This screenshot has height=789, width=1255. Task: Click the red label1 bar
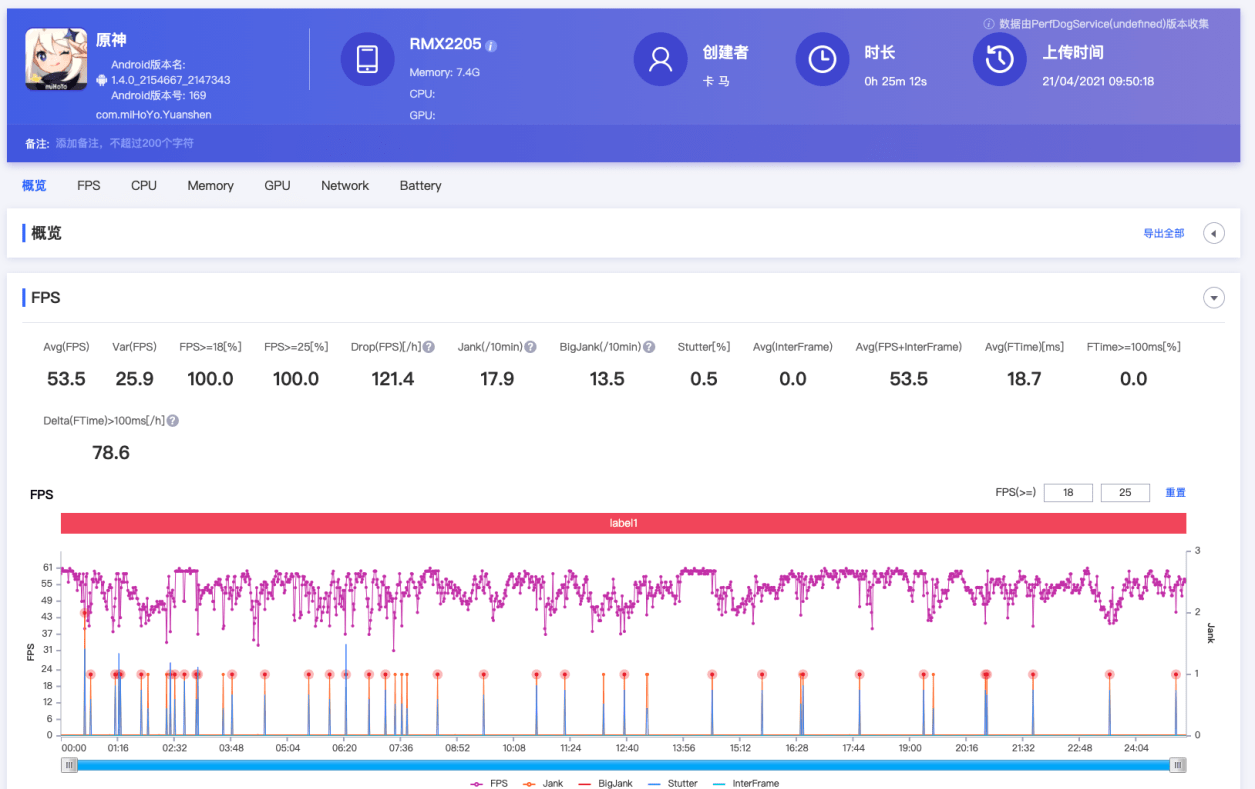click(623, 523)
